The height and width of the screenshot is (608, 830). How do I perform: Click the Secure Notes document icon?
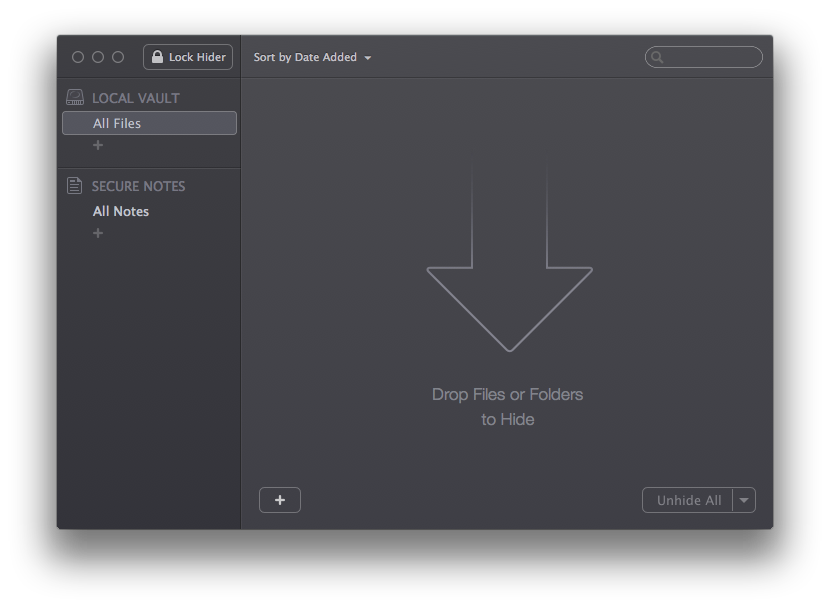click(x=75, y=186)
